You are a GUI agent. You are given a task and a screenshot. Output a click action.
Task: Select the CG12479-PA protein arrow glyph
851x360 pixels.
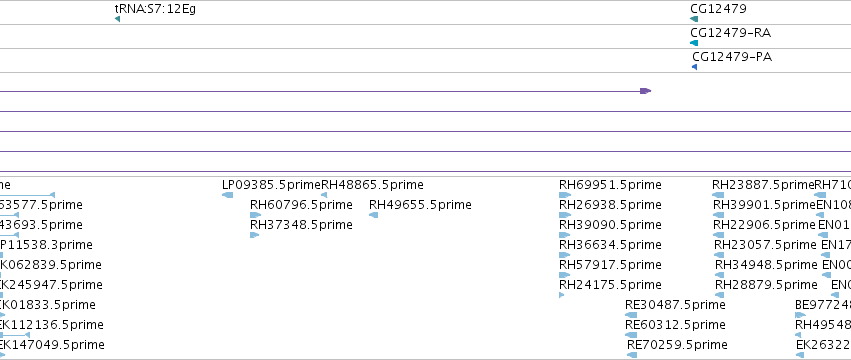694,67
